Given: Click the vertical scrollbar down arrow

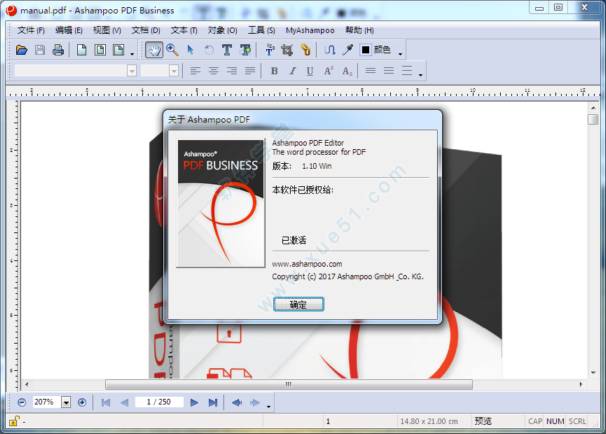Looking at the screenshot, I should [593, 373].
